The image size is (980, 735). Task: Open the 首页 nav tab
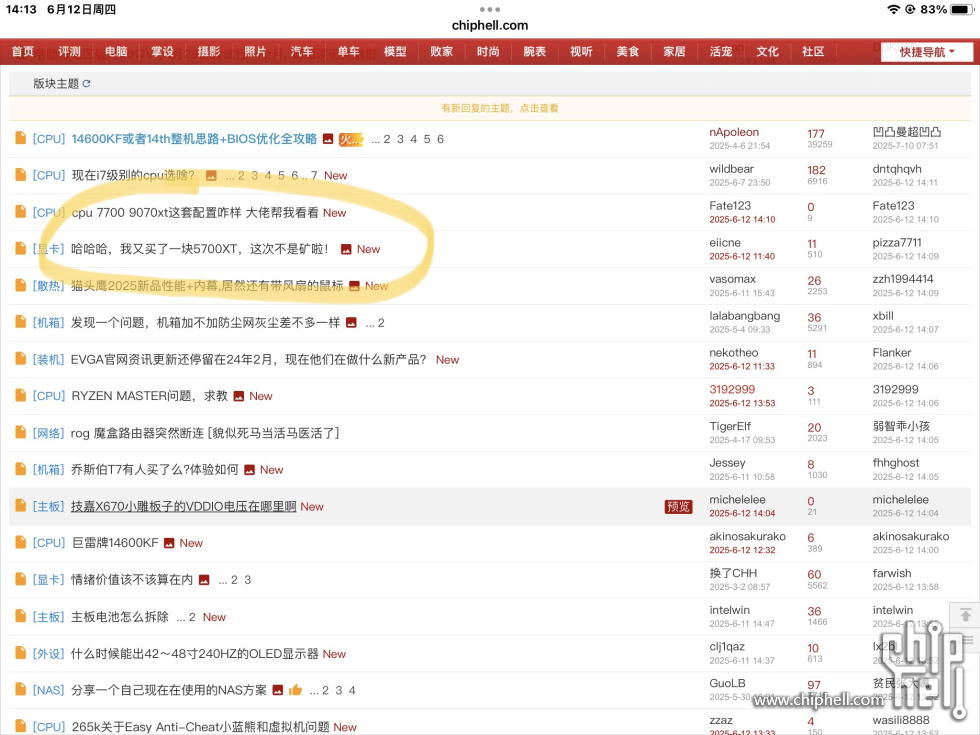(x=22, y=51)
